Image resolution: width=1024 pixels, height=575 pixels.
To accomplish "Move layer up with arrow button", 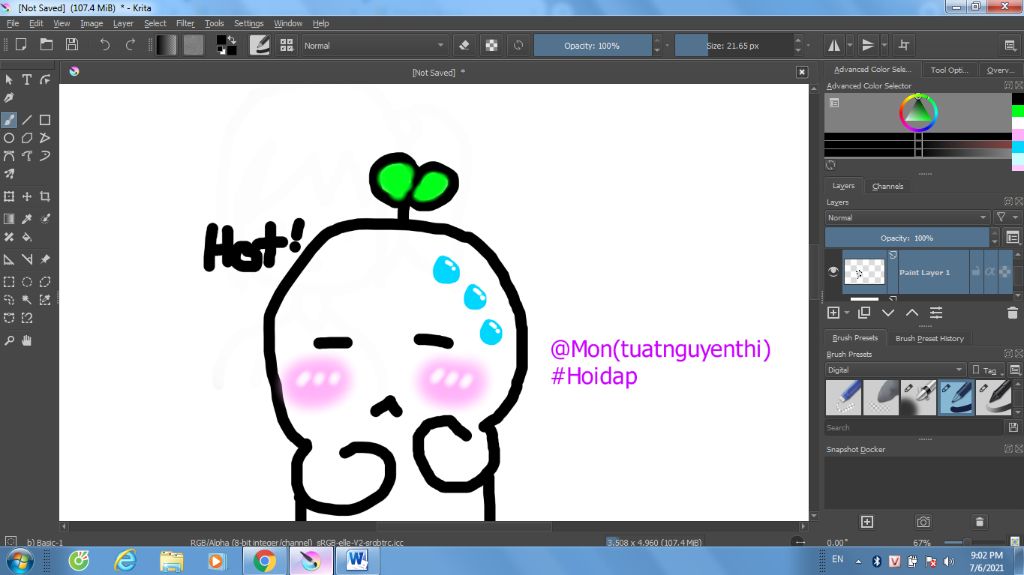I will (x=912, y=313).
